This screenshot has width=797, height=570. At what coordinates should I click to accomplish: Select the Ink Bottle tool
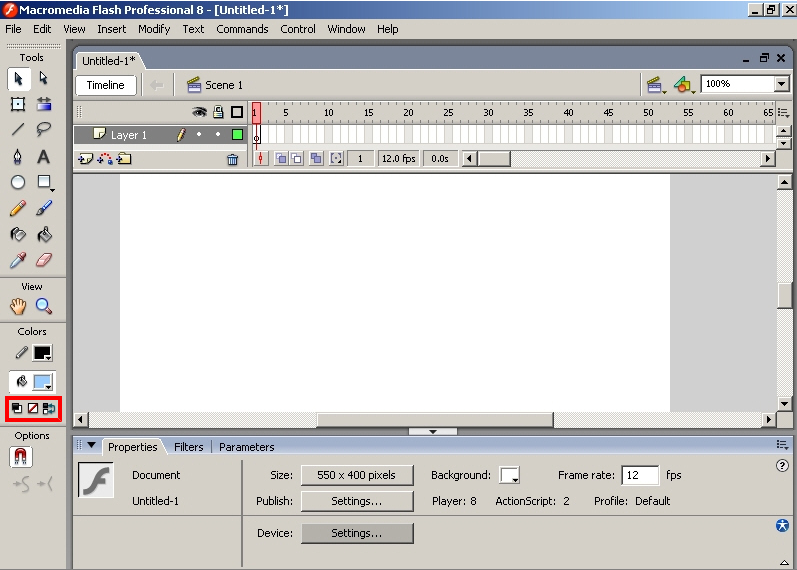[18, 234]
